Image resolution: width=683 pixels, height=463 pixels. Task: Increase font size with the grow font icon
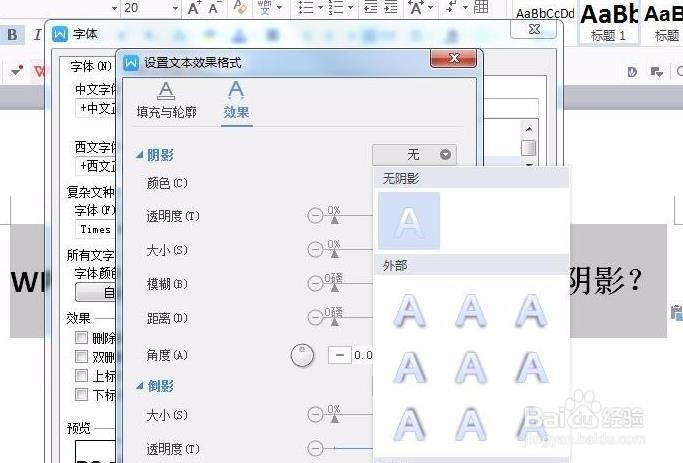[194, 8]
